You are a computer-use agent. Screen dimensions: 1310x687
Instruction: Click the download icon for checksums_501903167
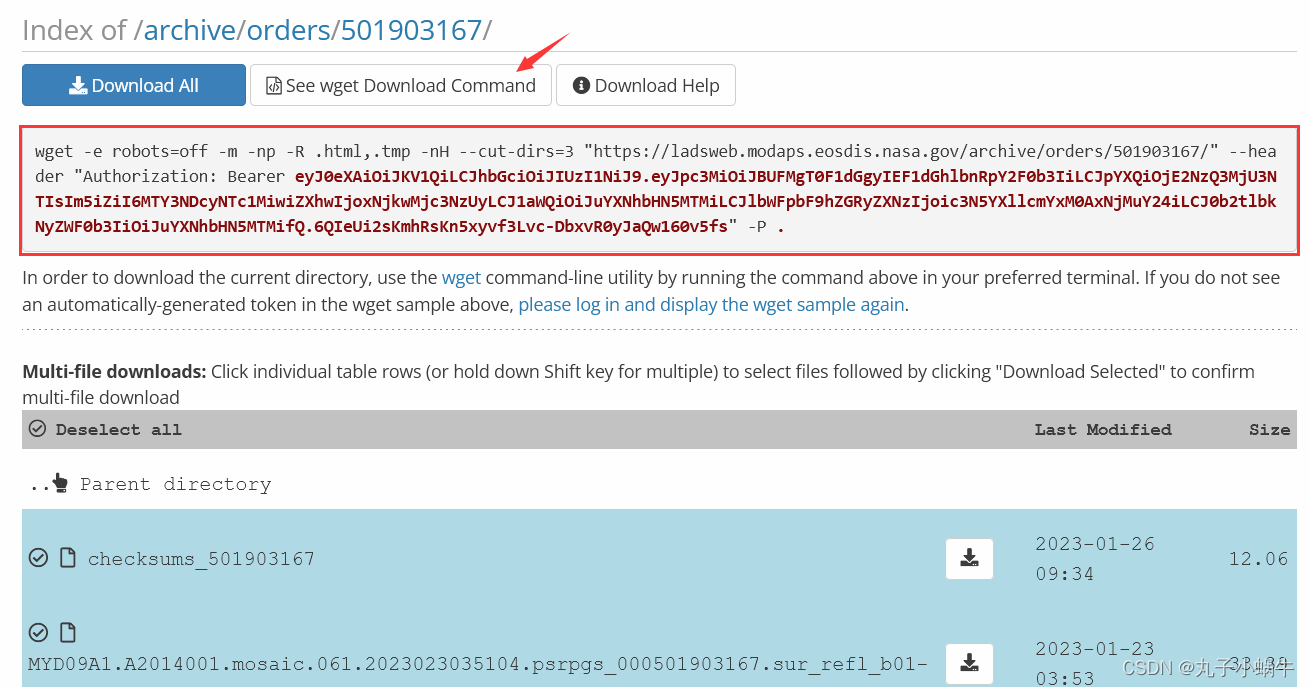coord(968,558)
